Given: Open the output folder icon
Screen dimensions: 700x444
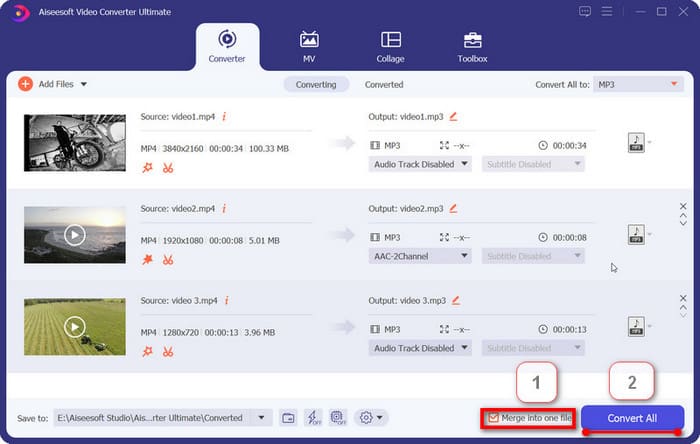Looking at the screenshot, I should 288,418.
